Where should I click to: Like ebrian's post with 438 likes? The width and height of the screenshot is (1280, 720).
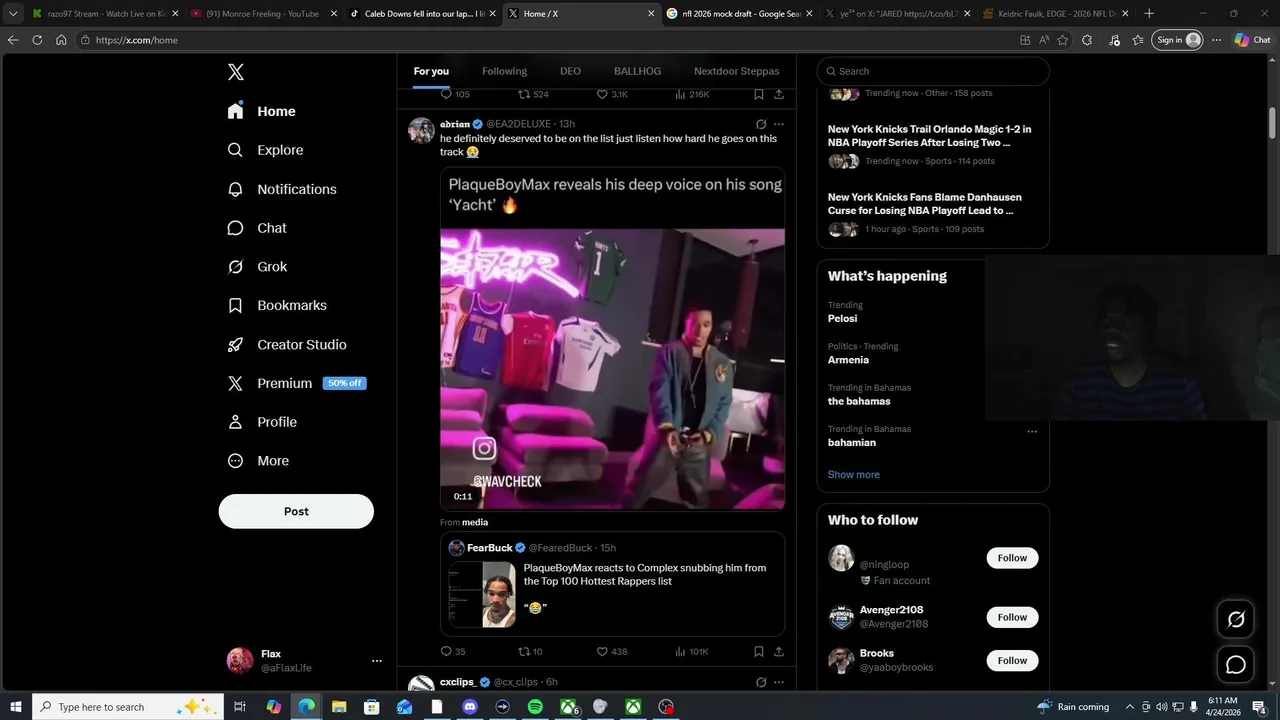(611, 651)
